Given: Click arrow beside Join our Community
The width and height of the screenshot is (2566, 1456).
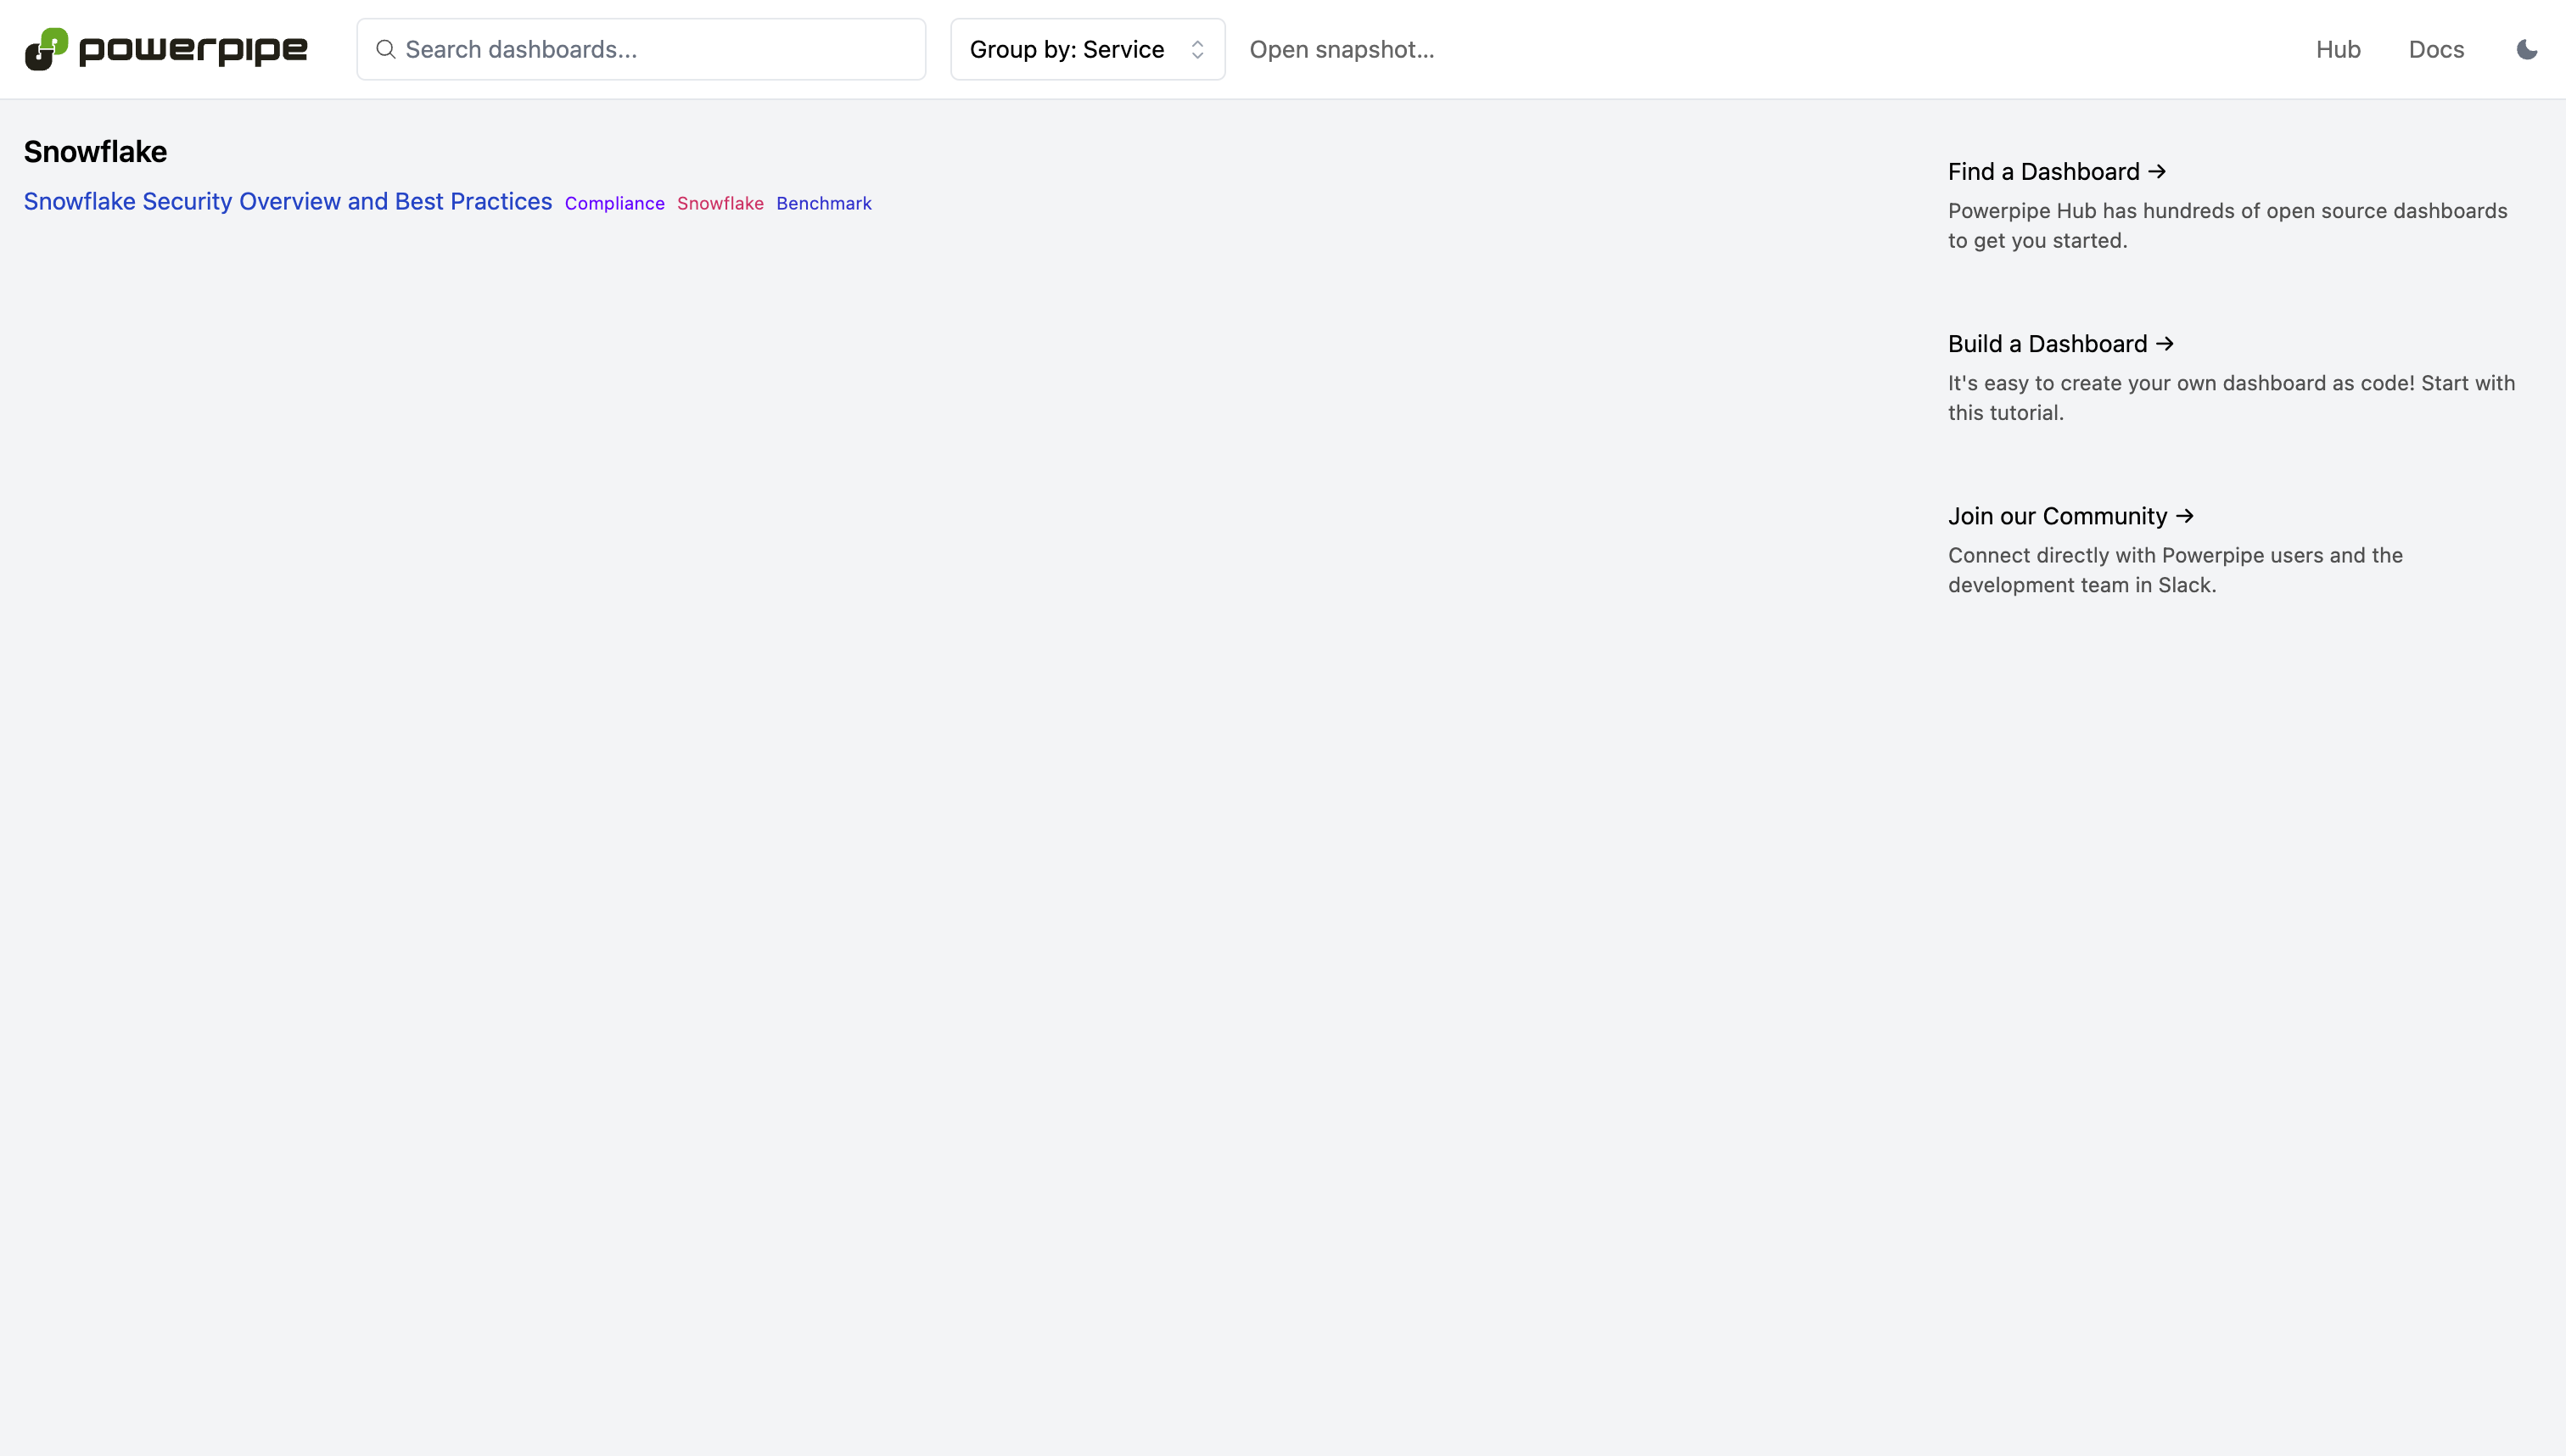Looking at the screenshot, I should coord(2185,516).
